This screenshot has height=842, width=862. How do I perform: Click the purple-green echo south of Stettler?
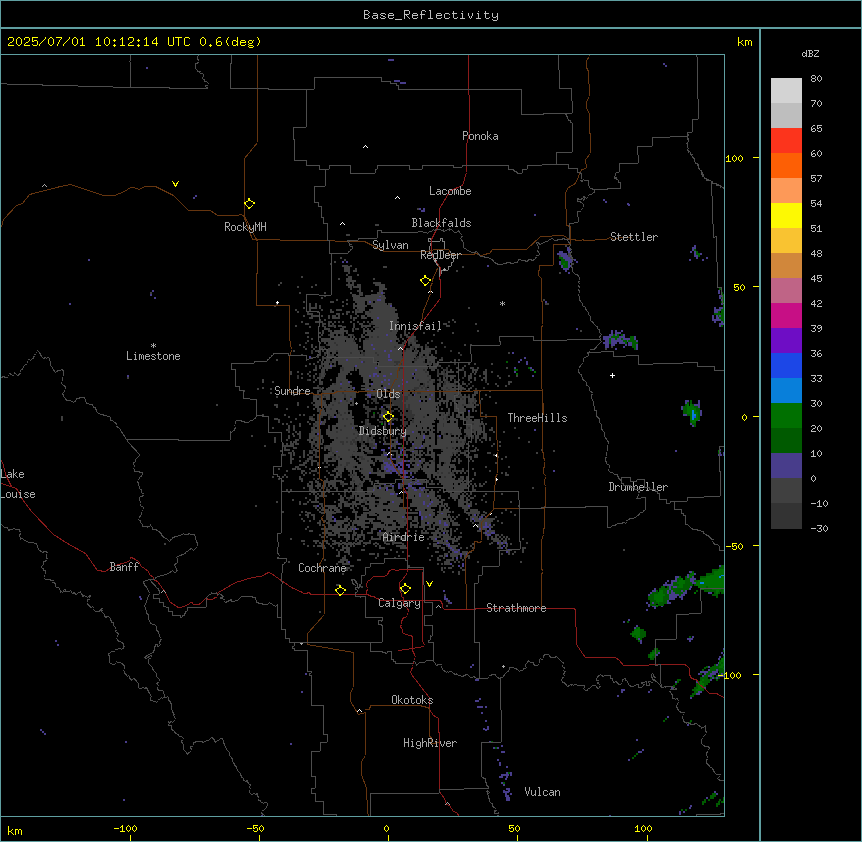point(621,340)
